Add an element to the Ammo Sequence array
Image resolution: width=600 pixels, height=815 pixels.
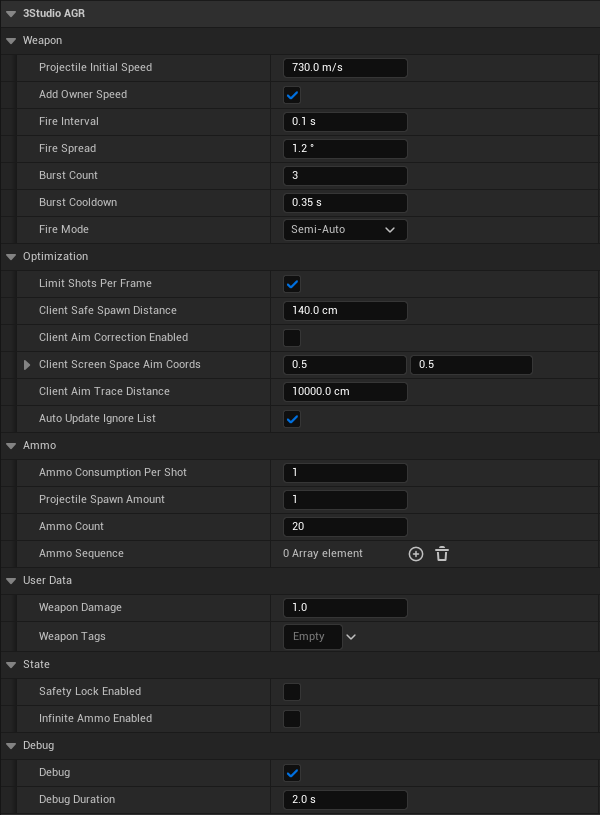(416, 553)
